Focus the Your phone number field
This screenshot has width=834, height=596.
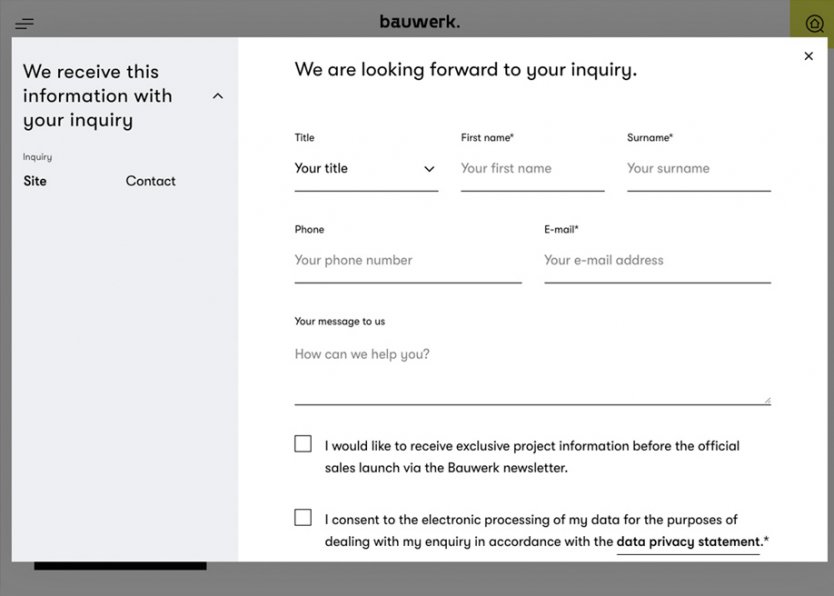click(x=407, y=261)
